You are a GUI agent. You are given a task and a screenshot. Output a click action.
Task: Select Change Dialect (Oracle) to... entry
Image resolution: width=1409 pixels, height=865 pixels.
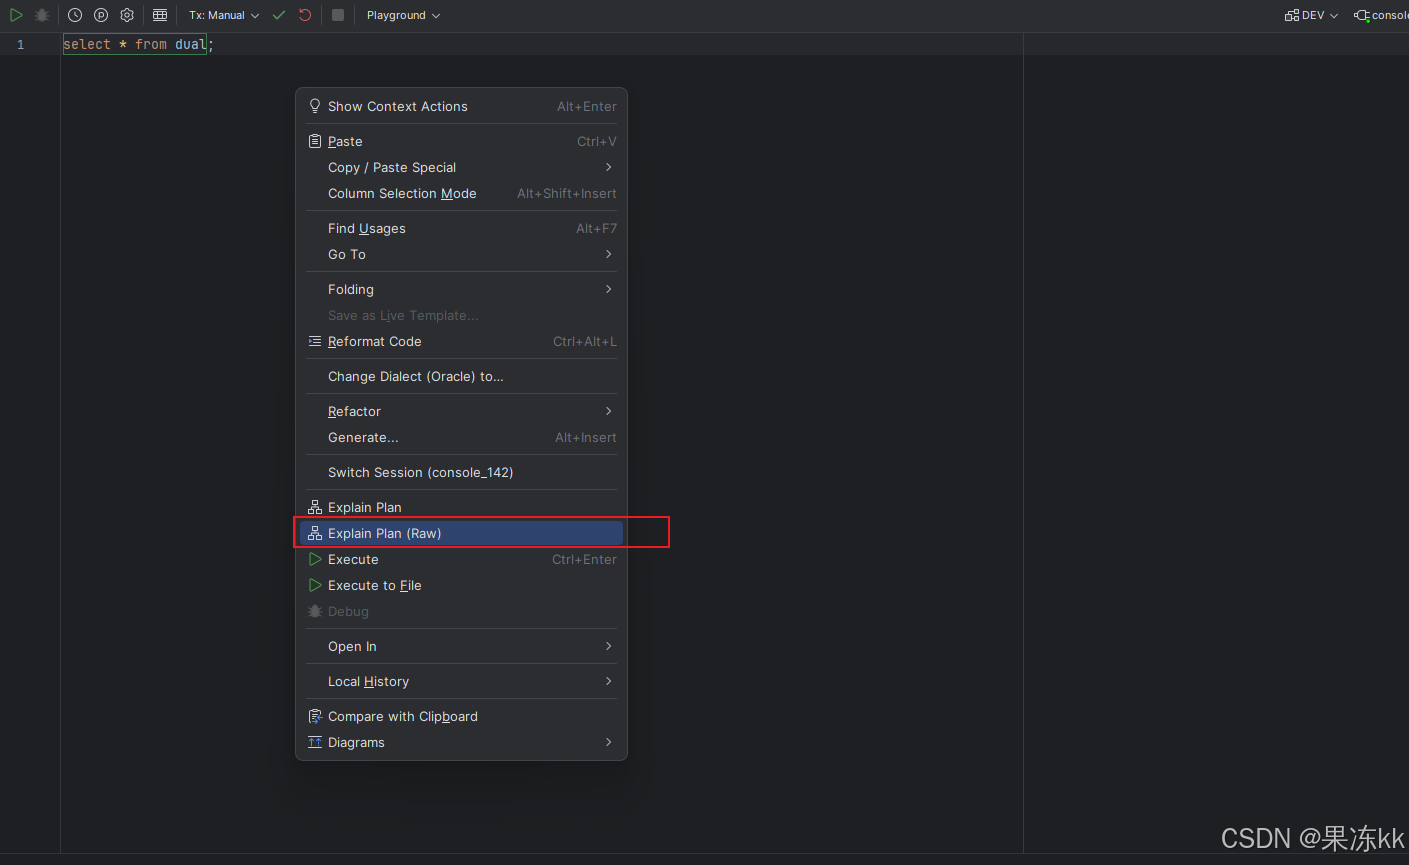461,376
